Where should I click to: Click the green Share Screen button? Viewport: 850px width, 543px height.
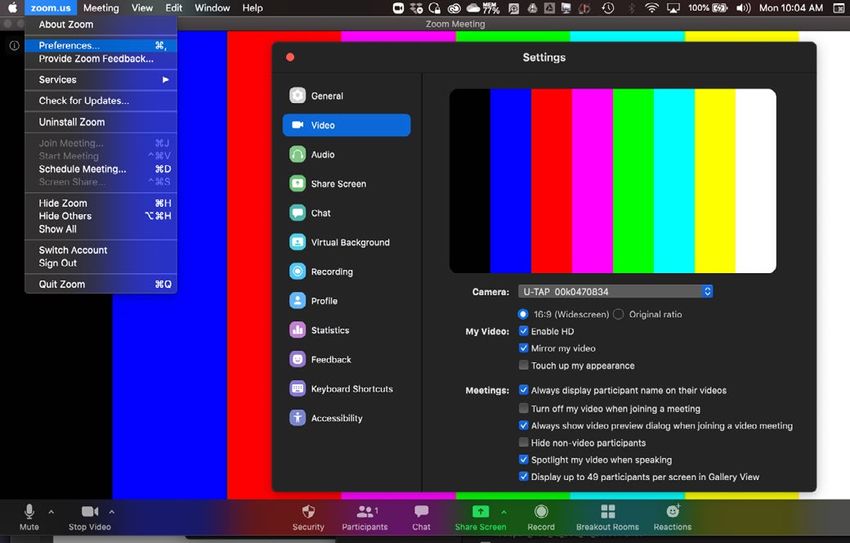point(480,517)
